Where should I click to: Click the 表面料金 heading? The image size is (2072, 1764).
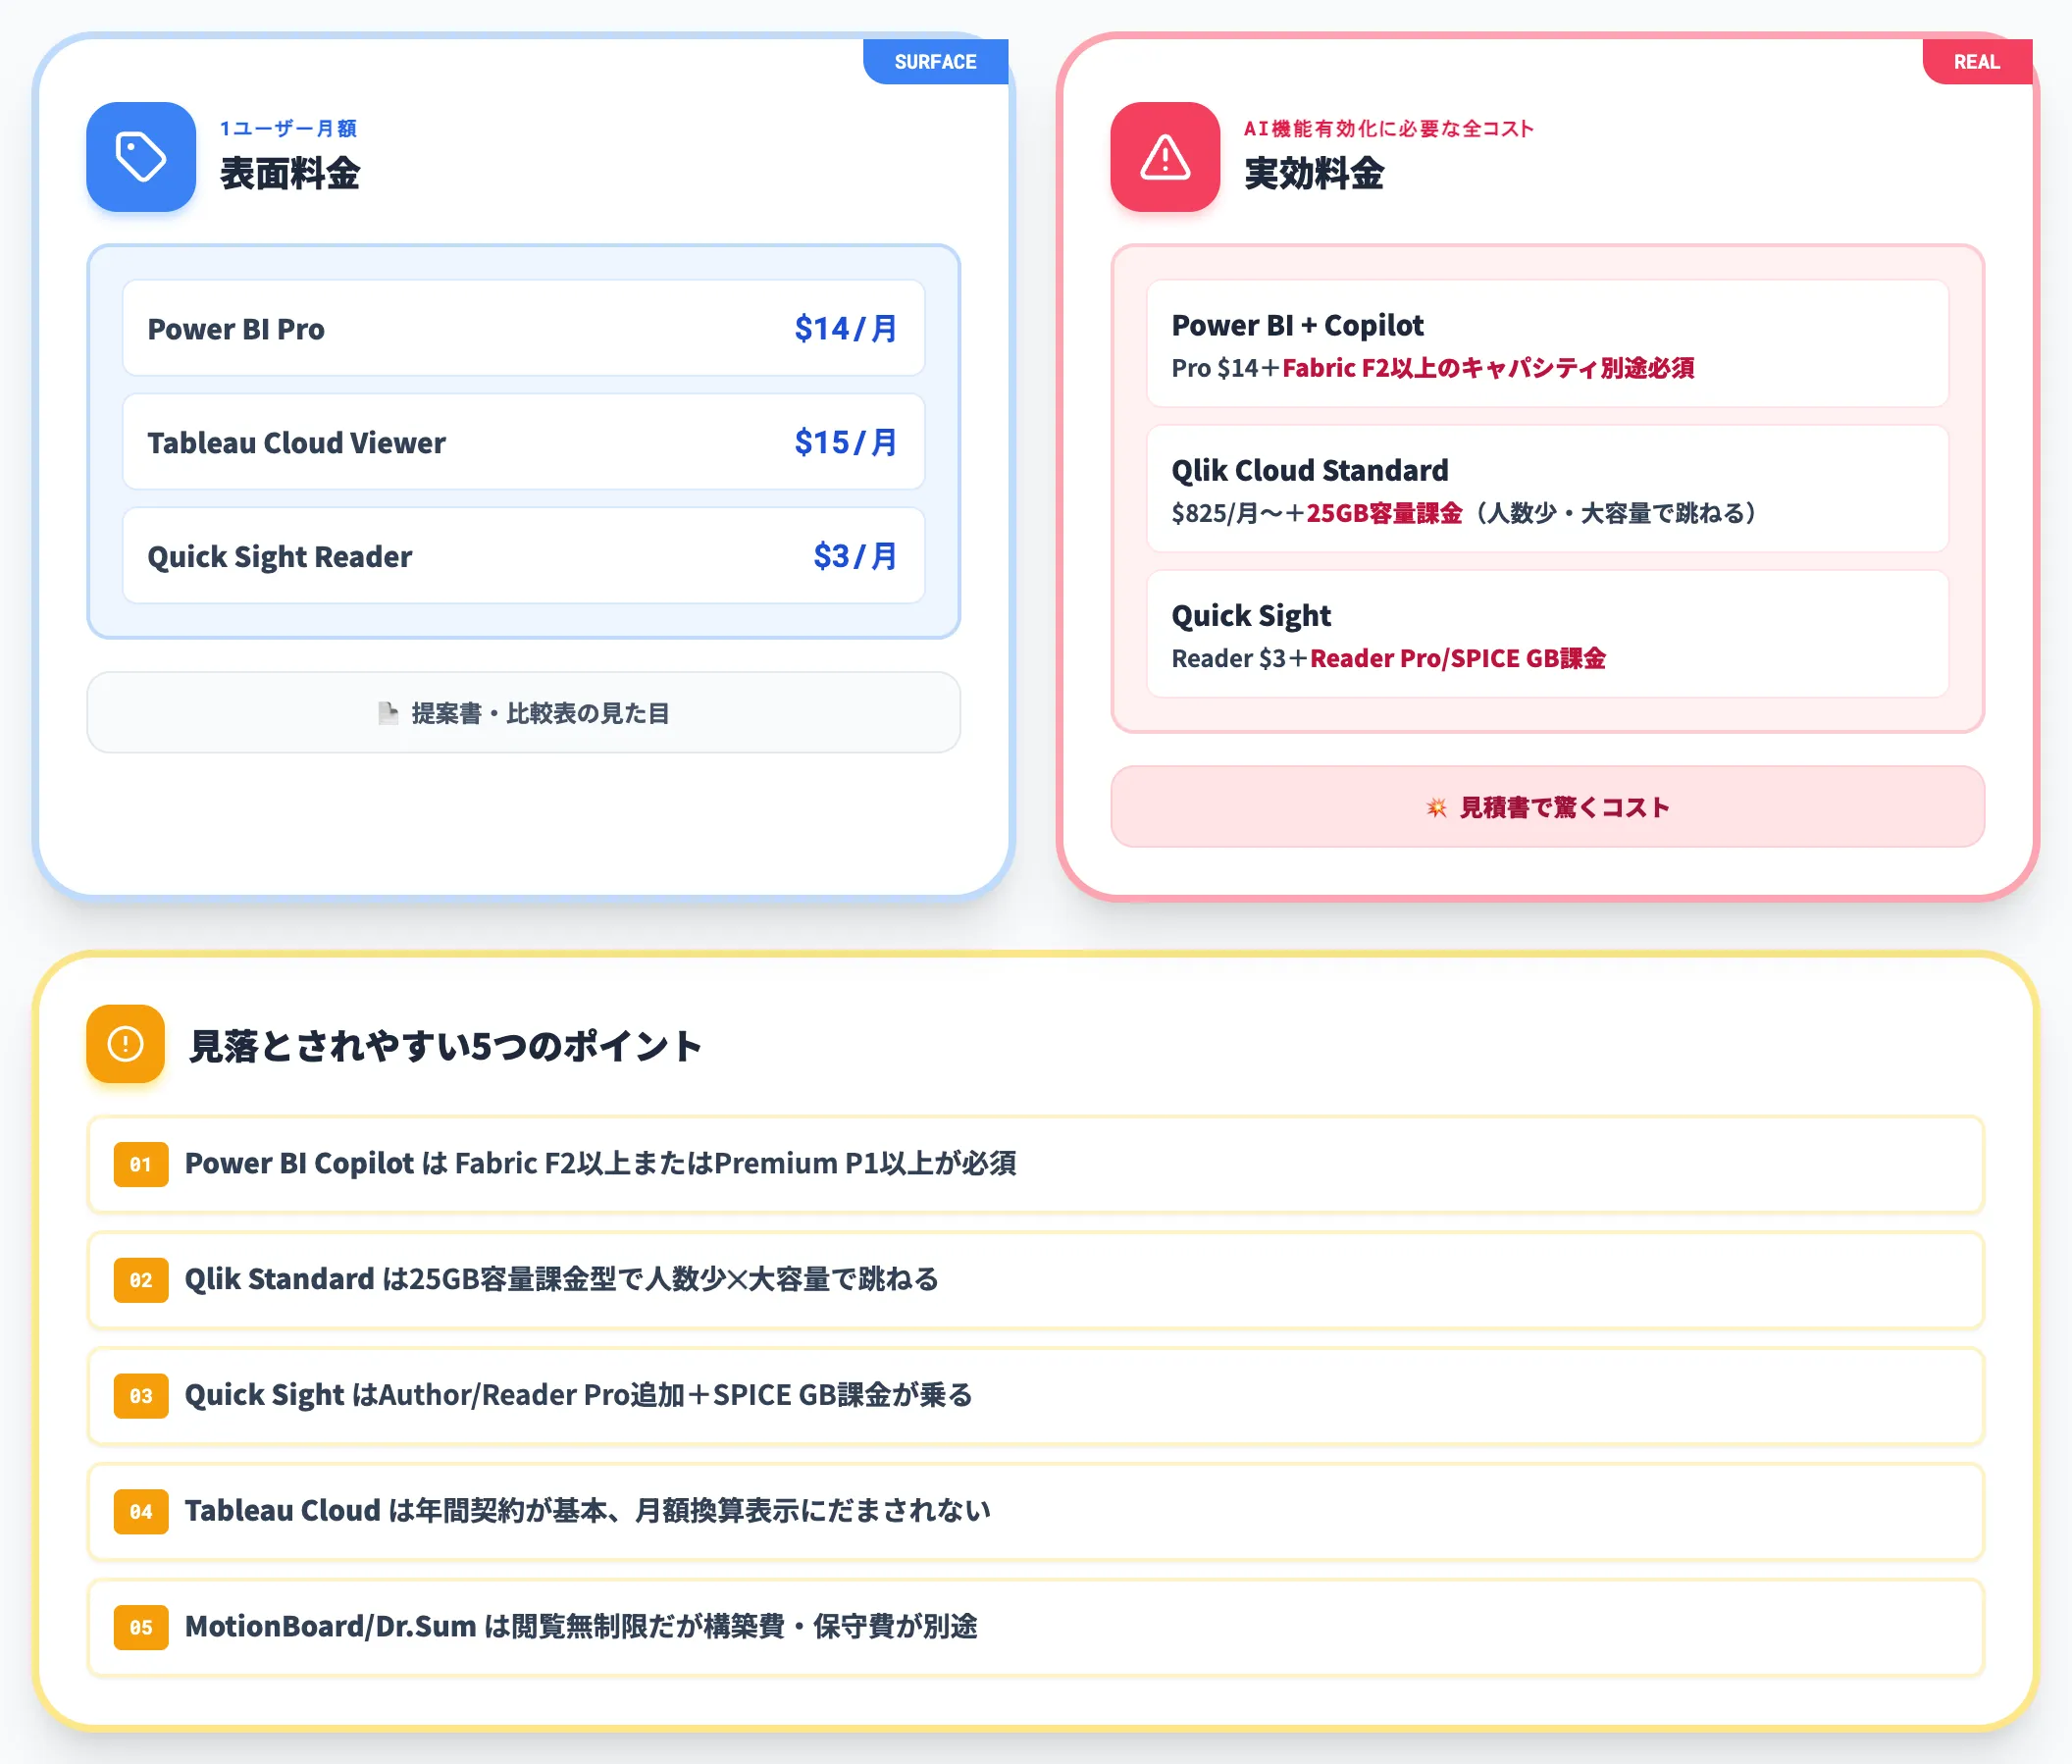point(290,174)
